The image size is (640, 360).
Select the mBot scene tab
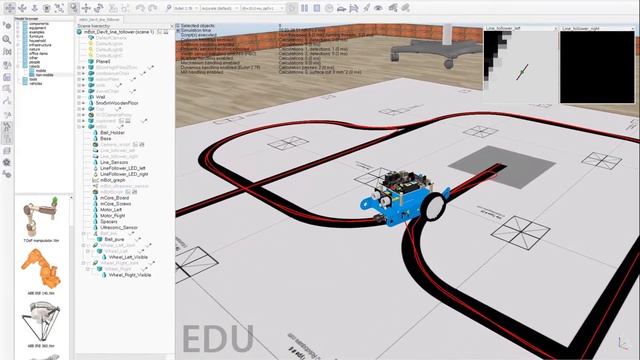coord(100,20)
